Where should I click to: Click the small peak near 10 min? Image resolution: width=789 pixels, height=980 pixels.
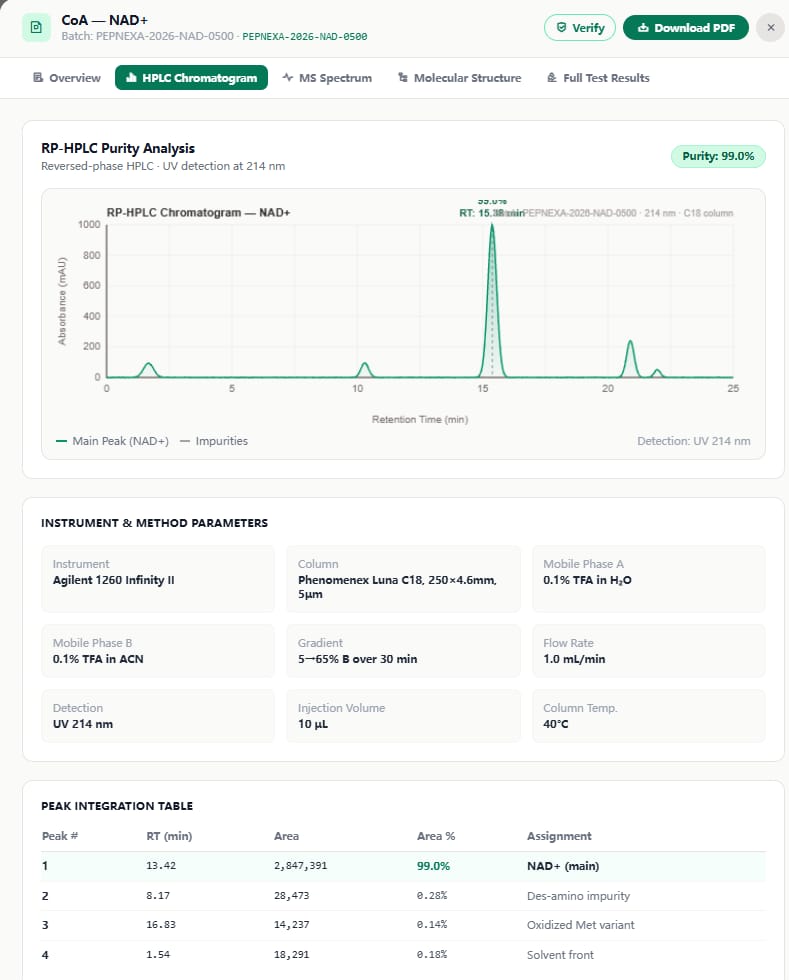(364, 370)
